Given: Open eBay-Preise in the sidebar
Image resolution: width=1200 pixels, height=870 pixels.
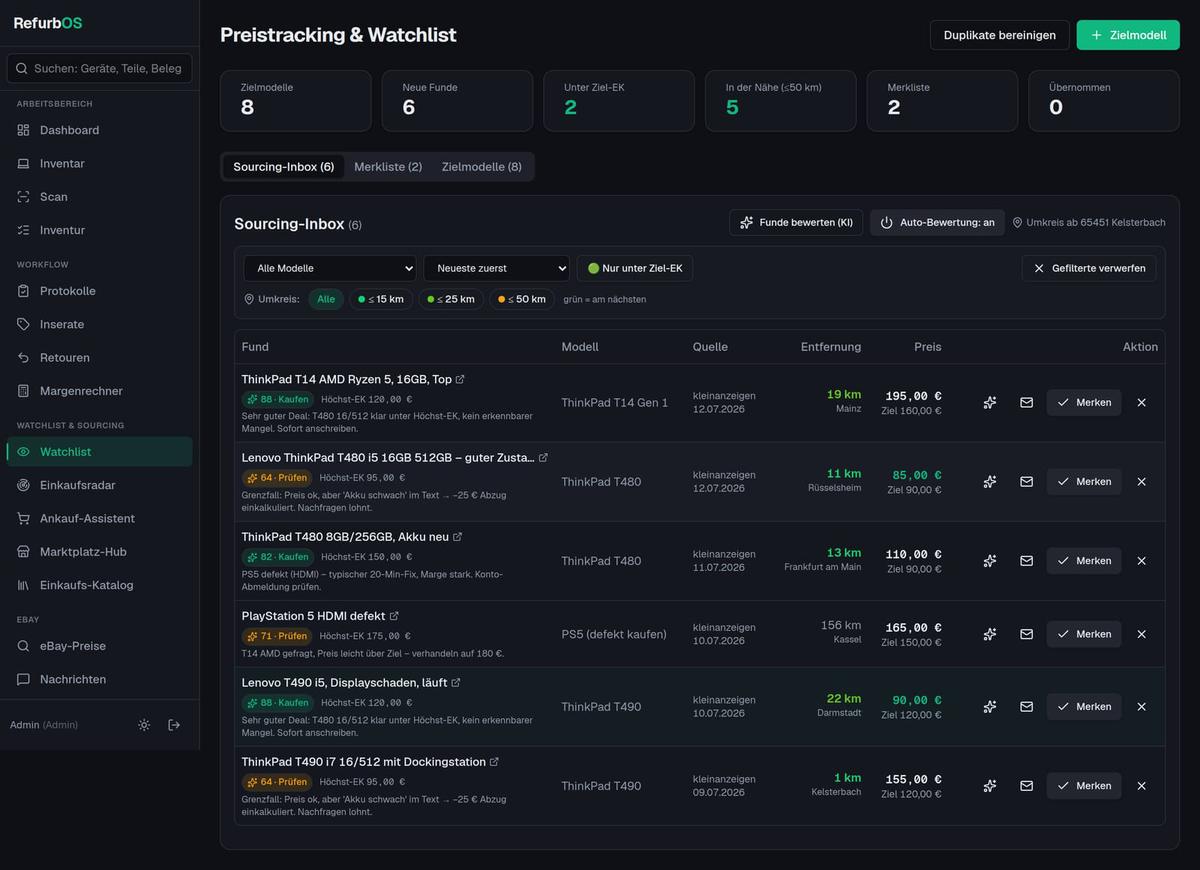Looking at the screenshot, I should [x=100, y=646].
